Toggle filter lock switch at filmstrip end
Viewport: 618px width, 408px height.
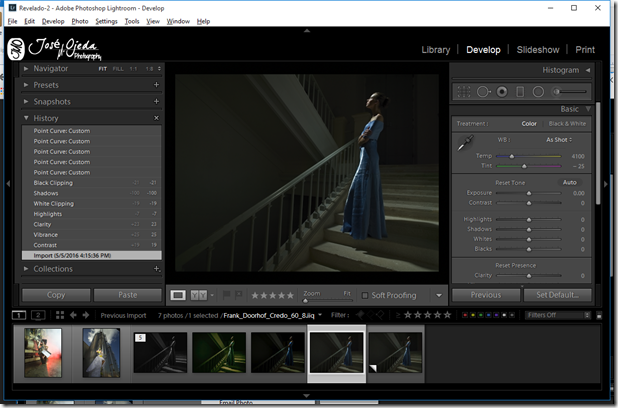[x=599, y=315]
